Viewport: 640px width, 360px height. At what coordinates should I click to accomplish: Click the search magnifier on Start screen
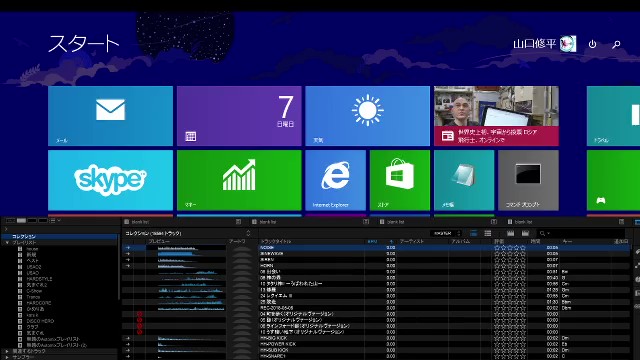click(x=616, y=44)
